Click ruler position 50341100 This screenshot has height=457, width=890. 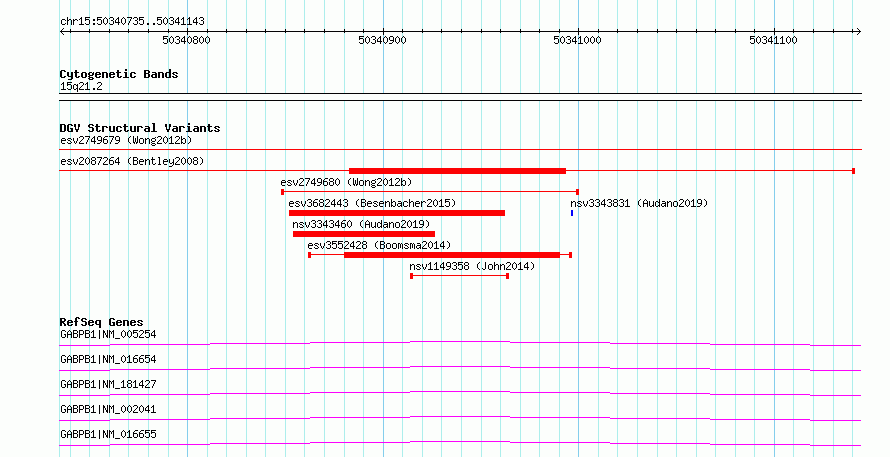tap(773, 40)
